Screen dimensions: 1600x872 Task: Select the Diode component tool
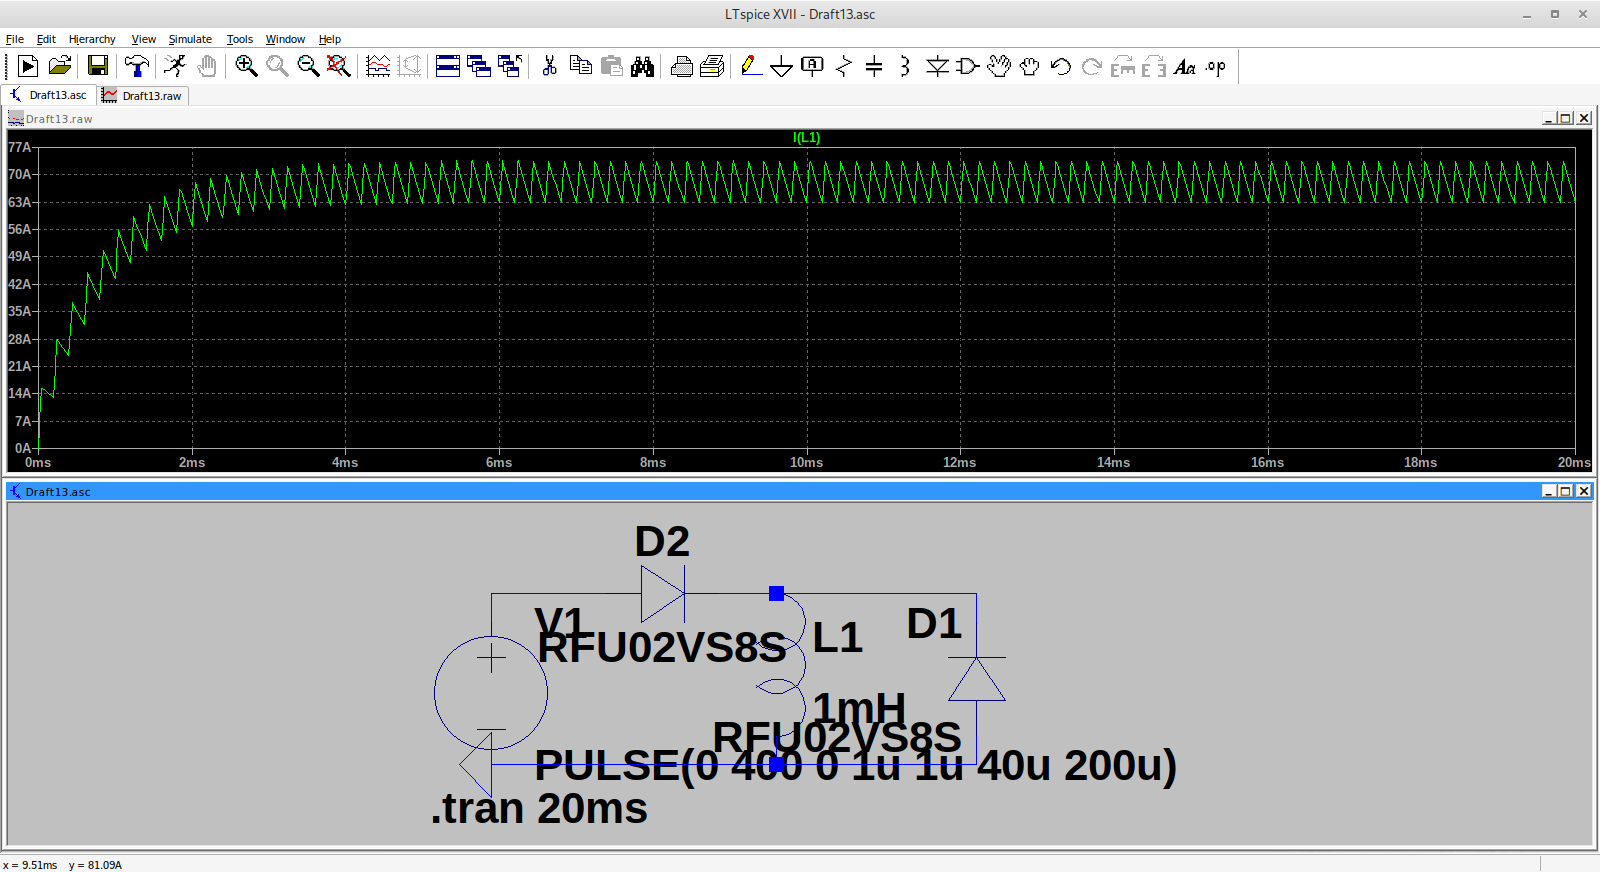[x=937, y=66]
